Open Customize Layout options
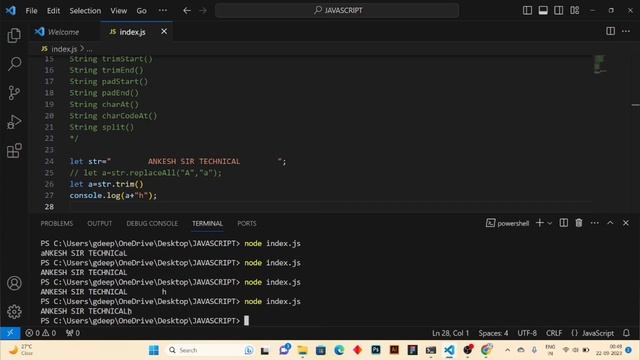Image resolution: width=640 pixels, height=360 pixels. click(575, 10)
